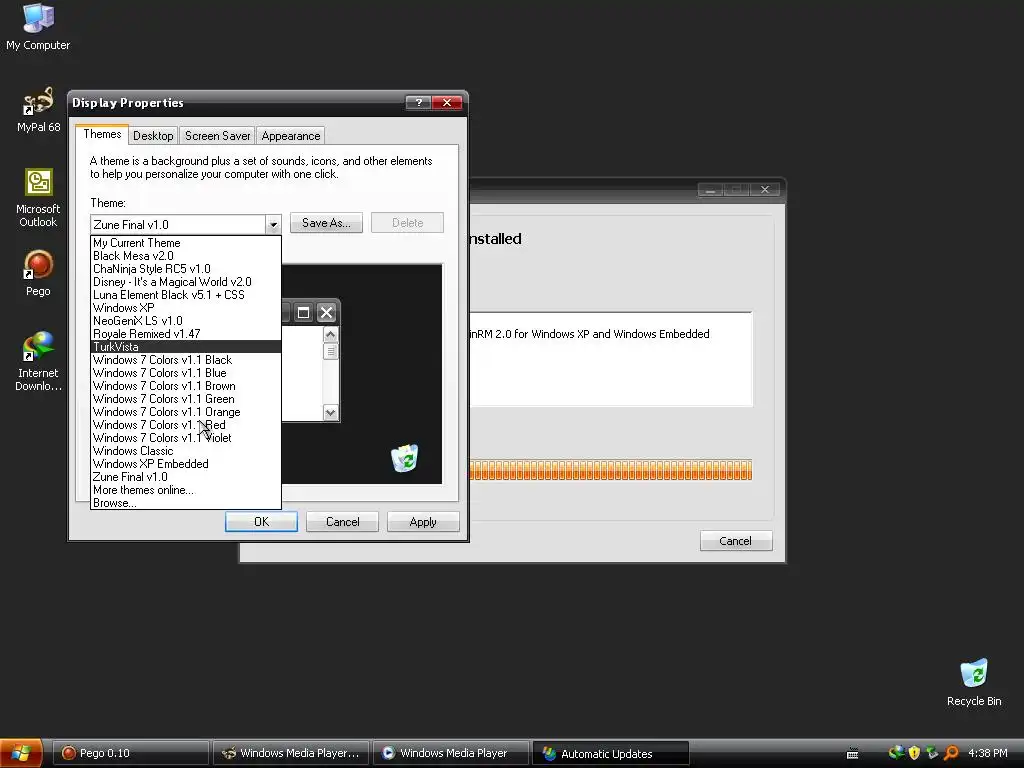Select Windows 7 Colors v1.1 Blue
The width and height of the screenshot is (1024, 768).
tap(185, 373)
